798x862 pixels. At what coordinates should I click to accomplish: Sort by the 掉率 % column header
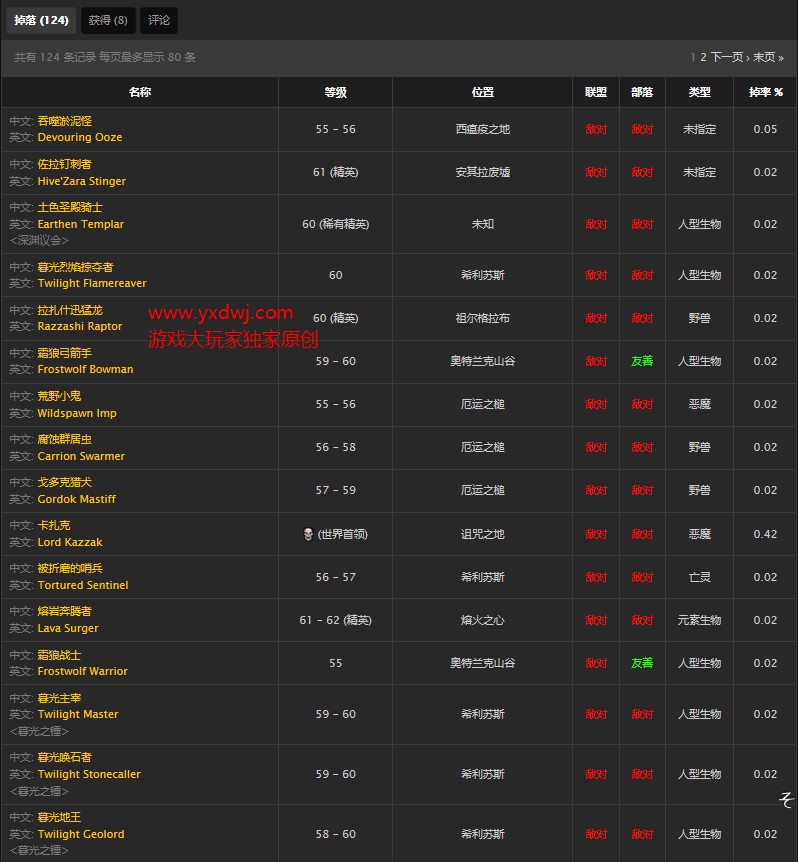coord(765,92)
